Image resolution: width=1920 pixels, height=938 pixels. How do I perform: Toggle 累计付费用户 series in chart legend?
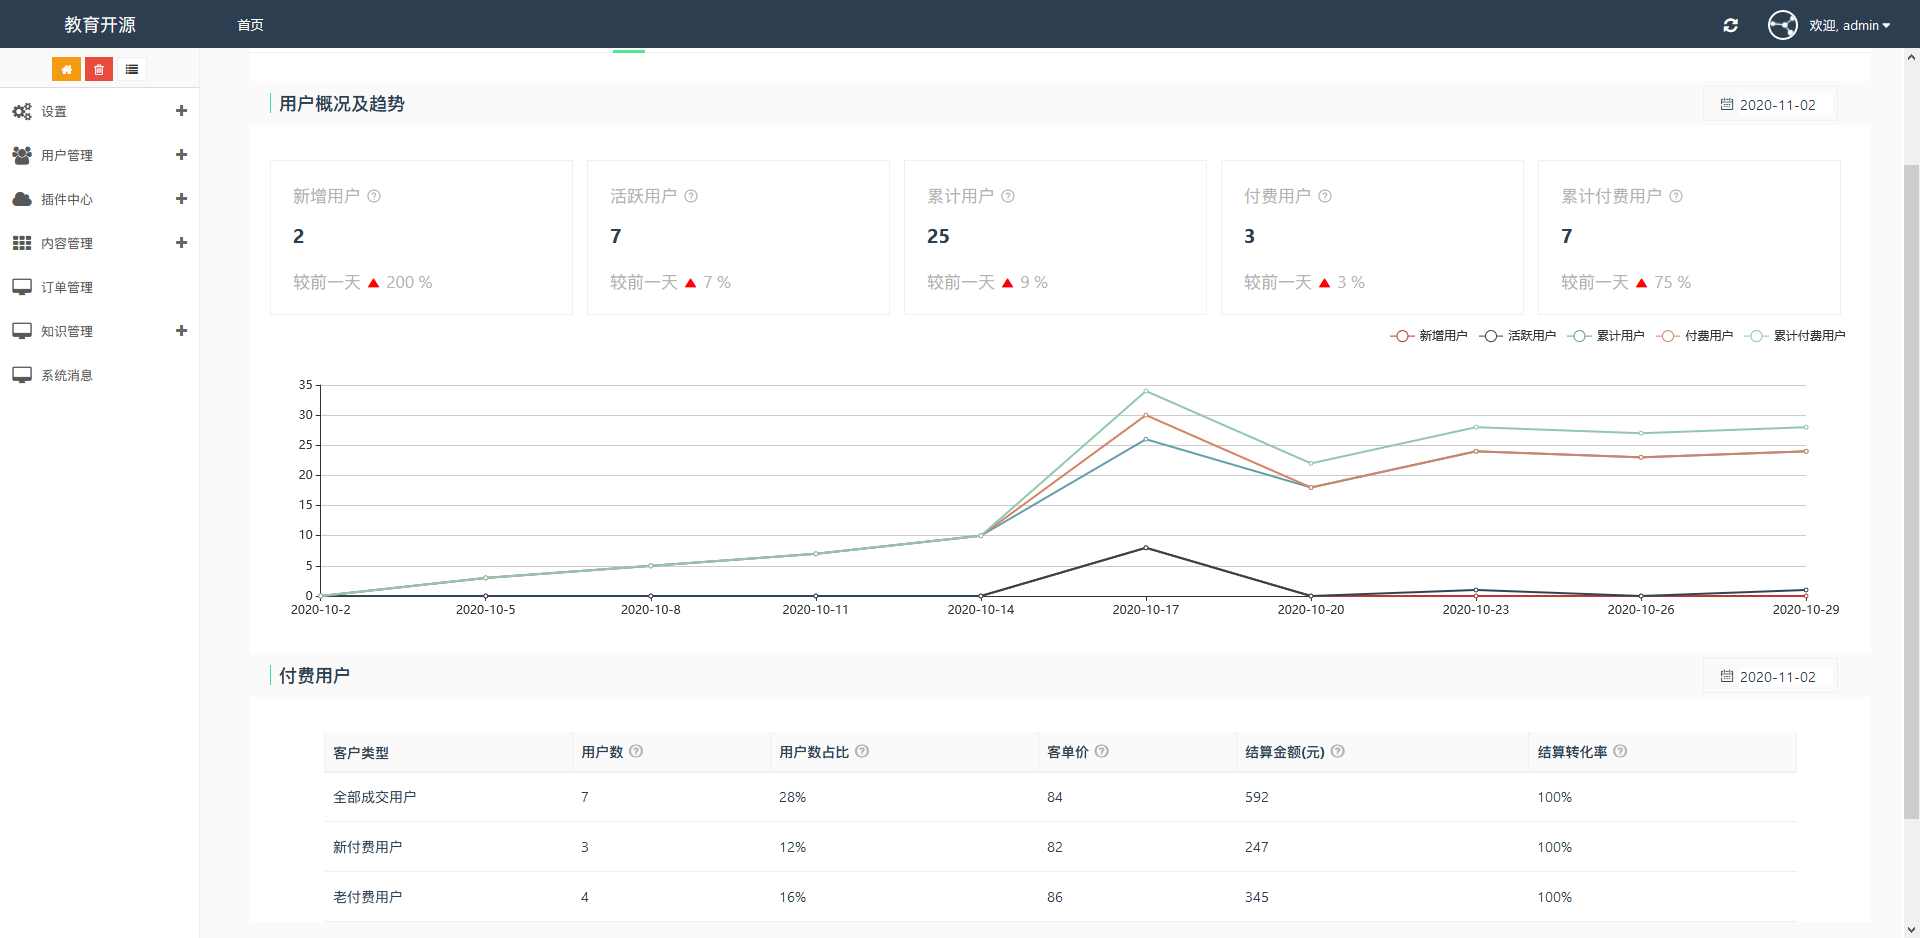click(1795, 336)
